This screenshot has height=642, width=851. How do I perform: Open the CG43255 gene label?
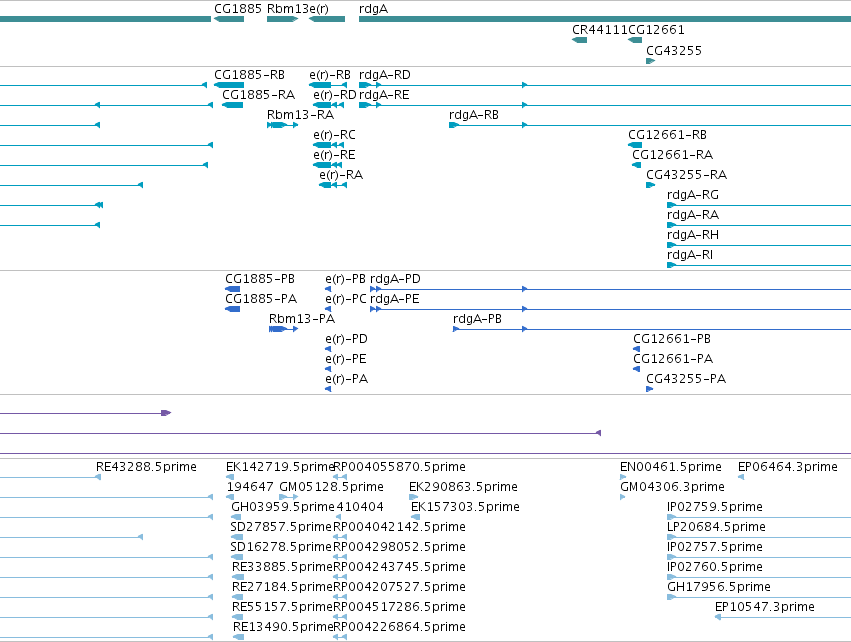[x=674, y=51]
